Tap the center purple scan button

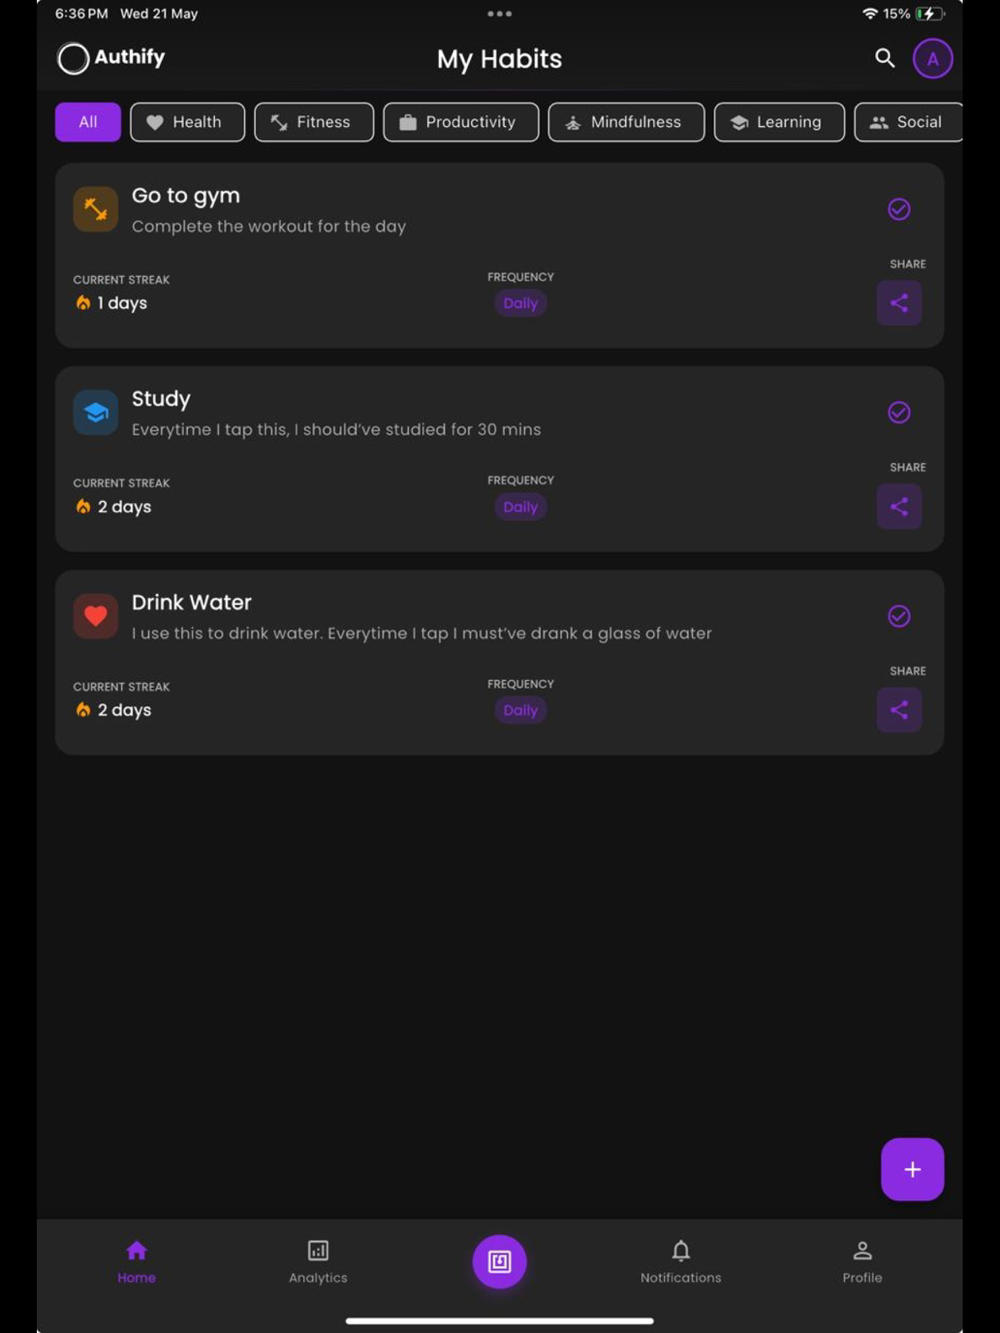point(499,1261)
